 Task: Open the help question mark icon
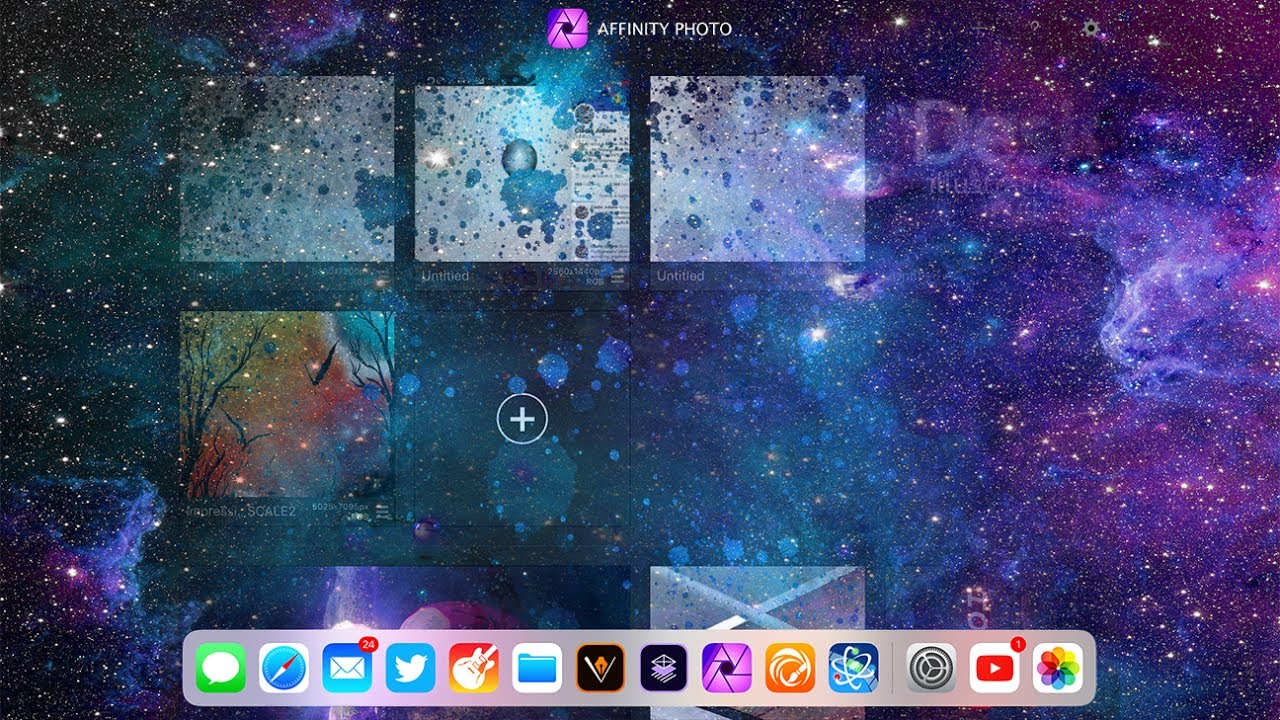[1035, 29]
